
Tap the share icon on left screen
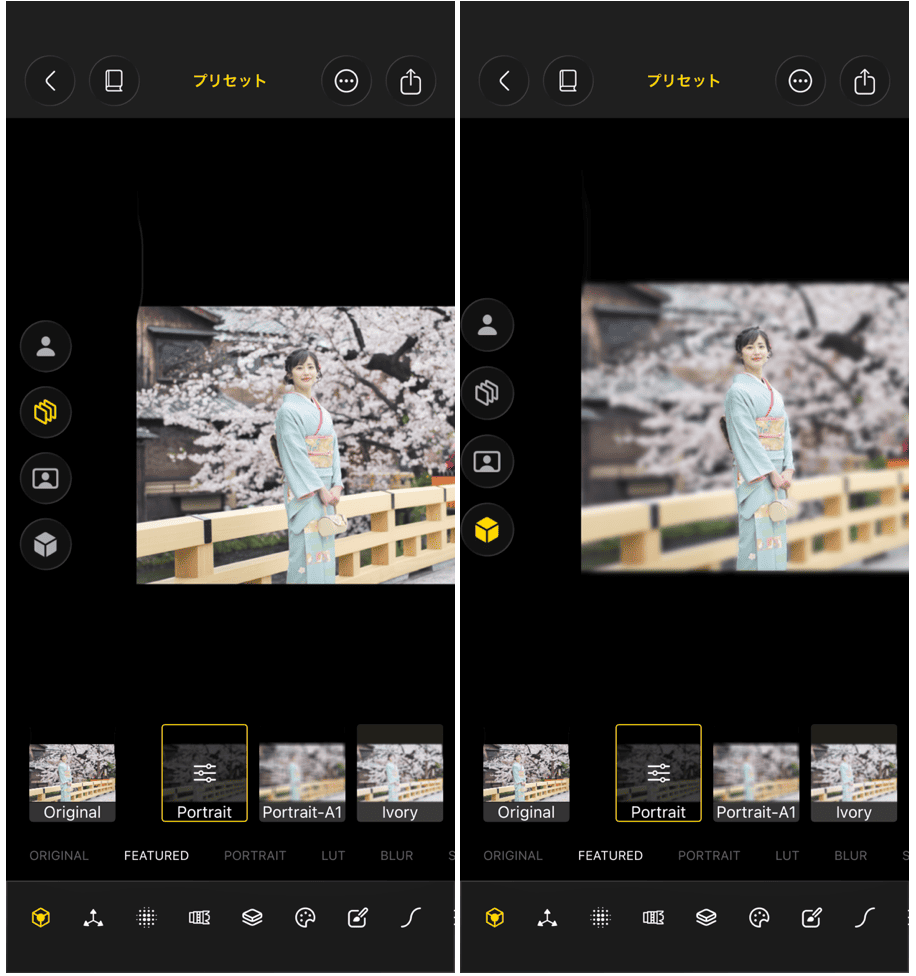pos(411,81)
